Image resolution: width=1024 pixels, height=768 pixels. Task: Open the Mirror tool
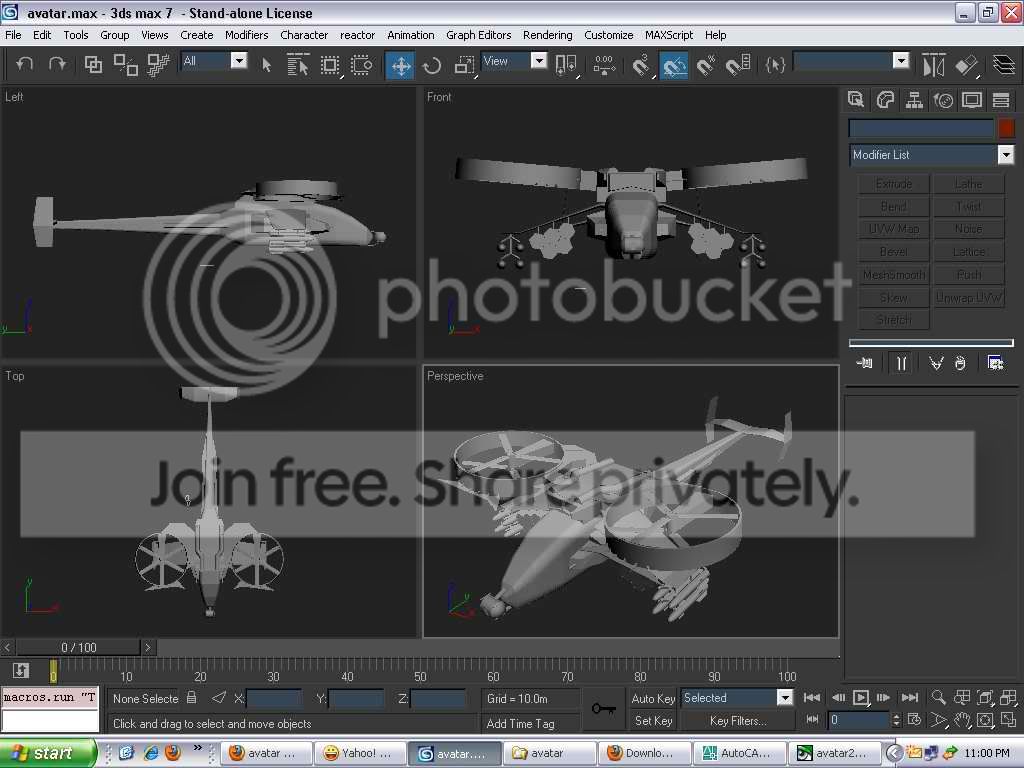point(933,65)
